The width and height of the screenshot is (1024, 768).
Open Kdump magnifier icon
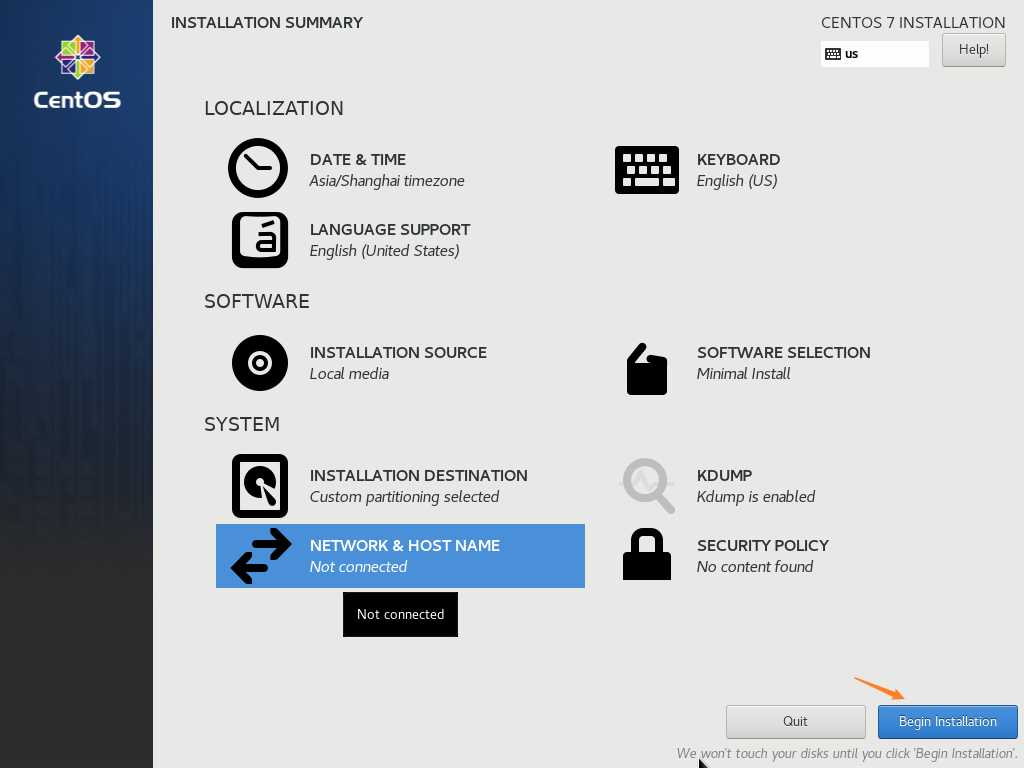pyautogui.click(x=648, y=486)
